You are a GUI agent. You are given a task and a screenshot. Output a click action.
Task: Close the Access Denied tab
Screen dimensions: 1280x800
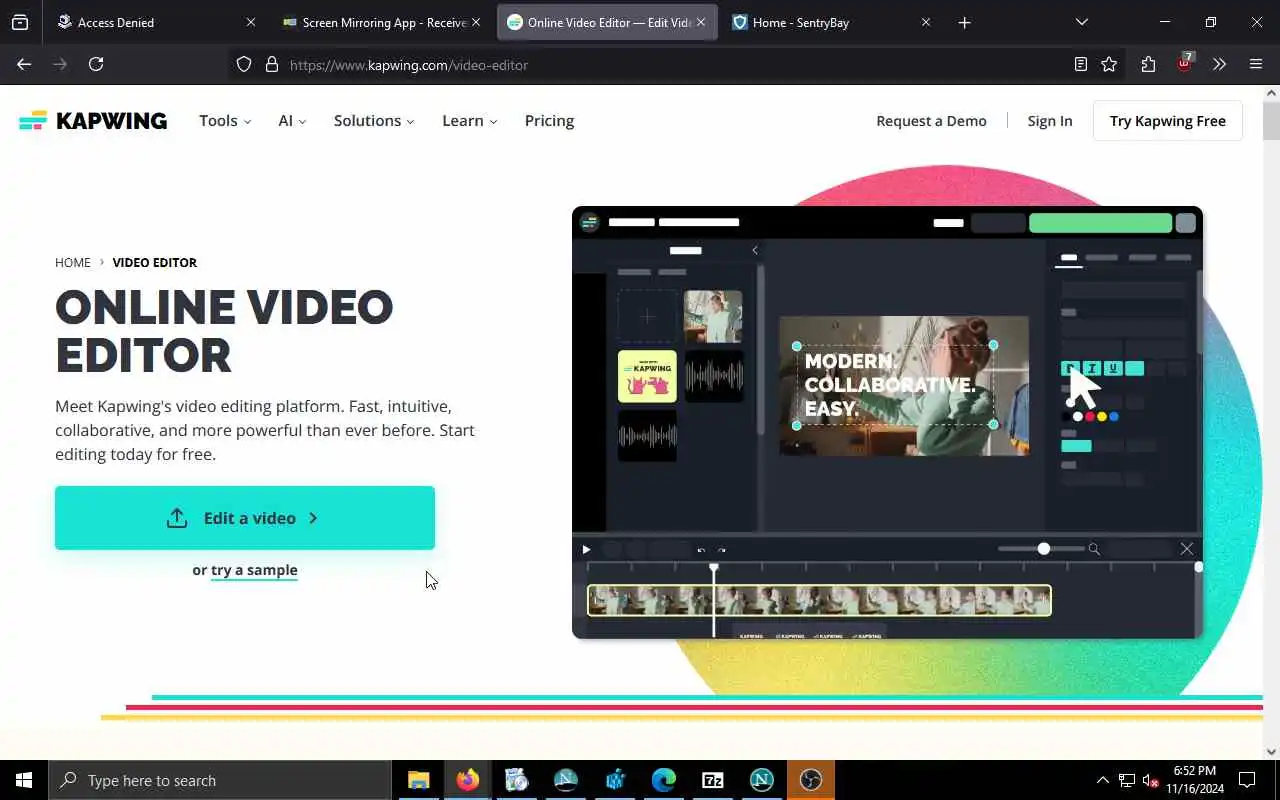[251, 22]
